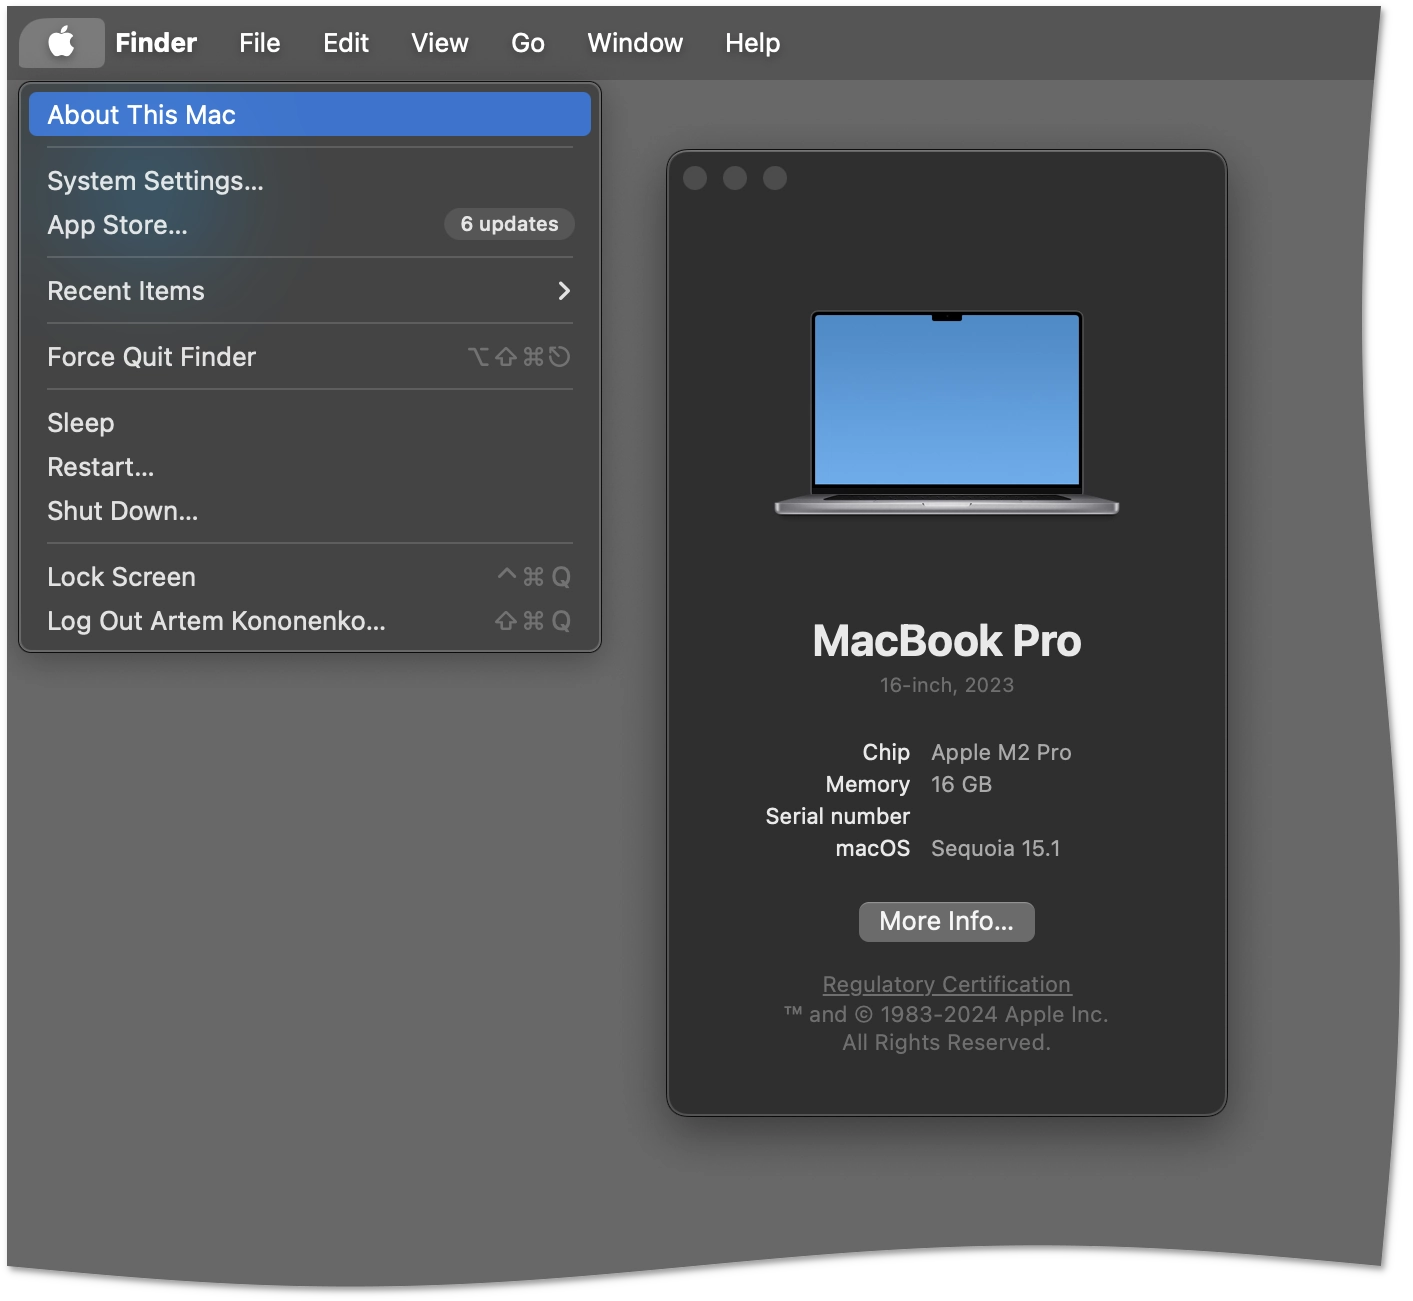Click the More Info… button
1413x1301 pixels.
pyautogui.click(x=946, y=921)
